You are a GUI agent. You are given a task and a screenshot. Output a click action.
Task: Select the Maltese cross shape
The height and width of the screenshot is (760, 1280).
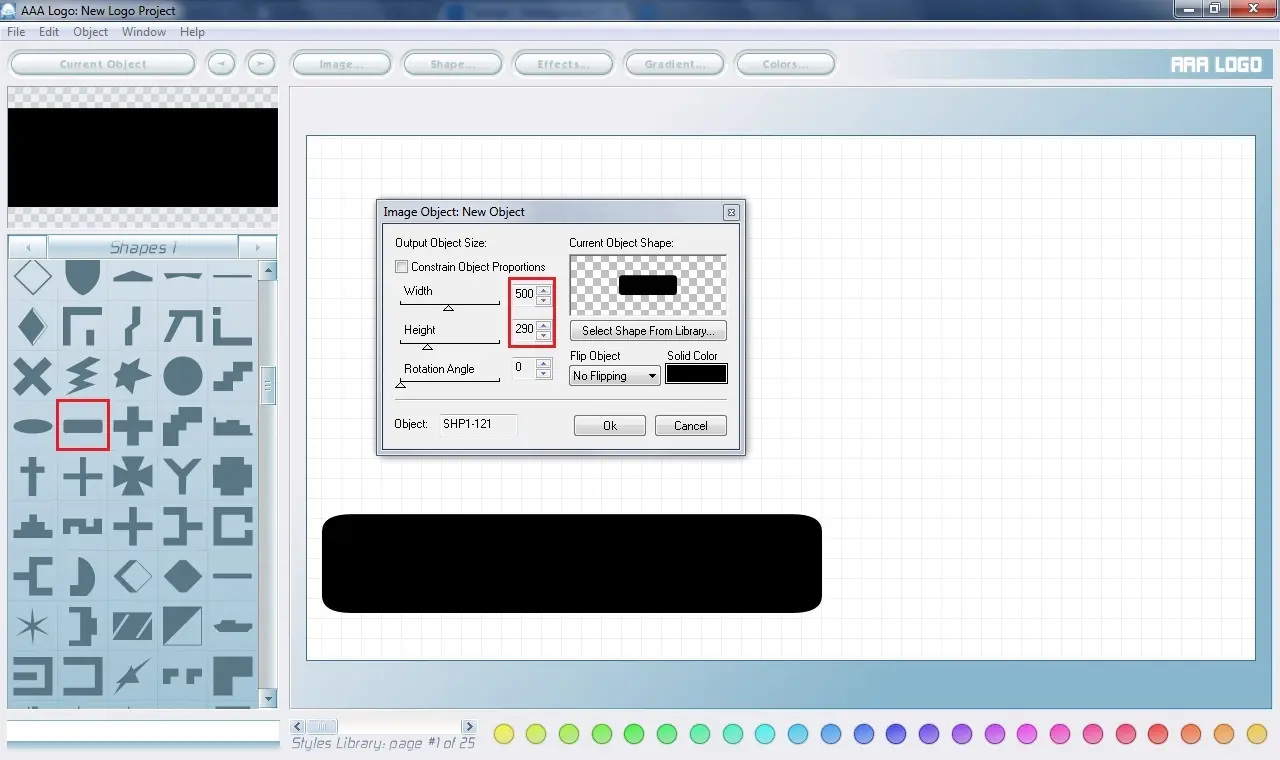coord(133,476)
